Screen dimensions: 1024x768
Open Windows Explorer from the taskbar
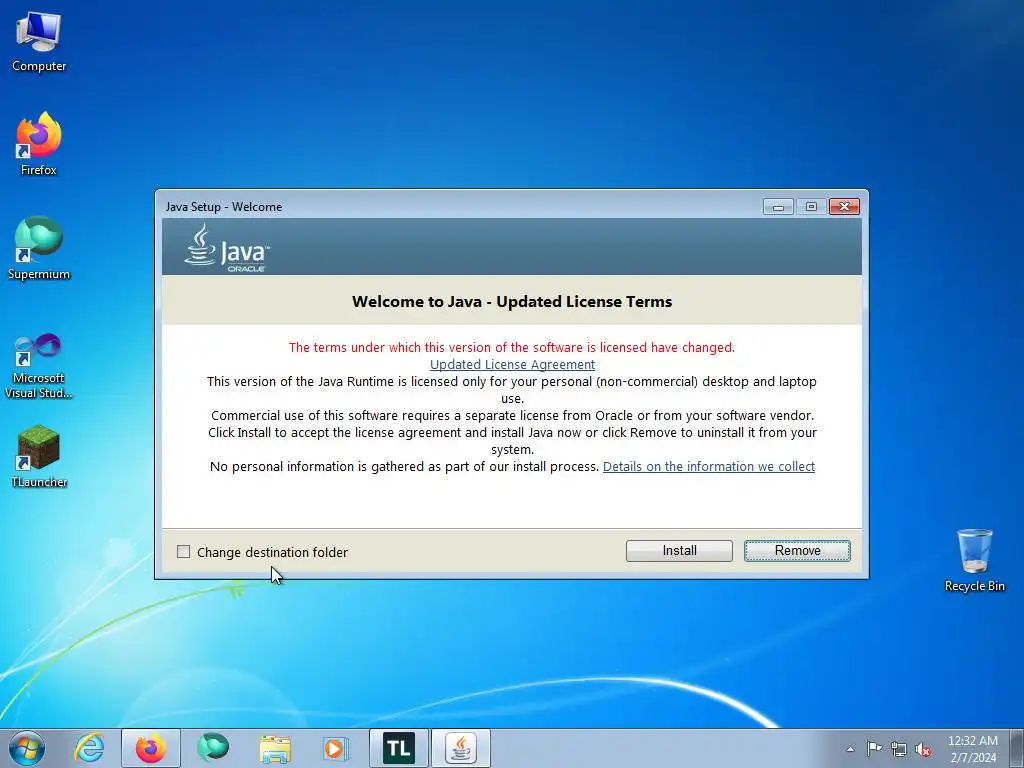tap(275, 748)
